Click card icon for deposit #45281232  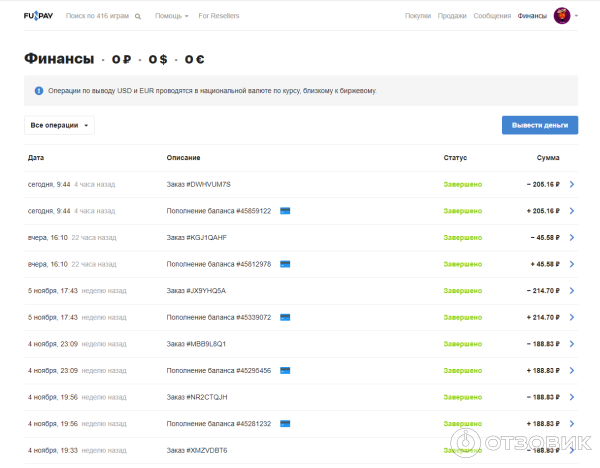pyautogui.click(x=285, y=423)
